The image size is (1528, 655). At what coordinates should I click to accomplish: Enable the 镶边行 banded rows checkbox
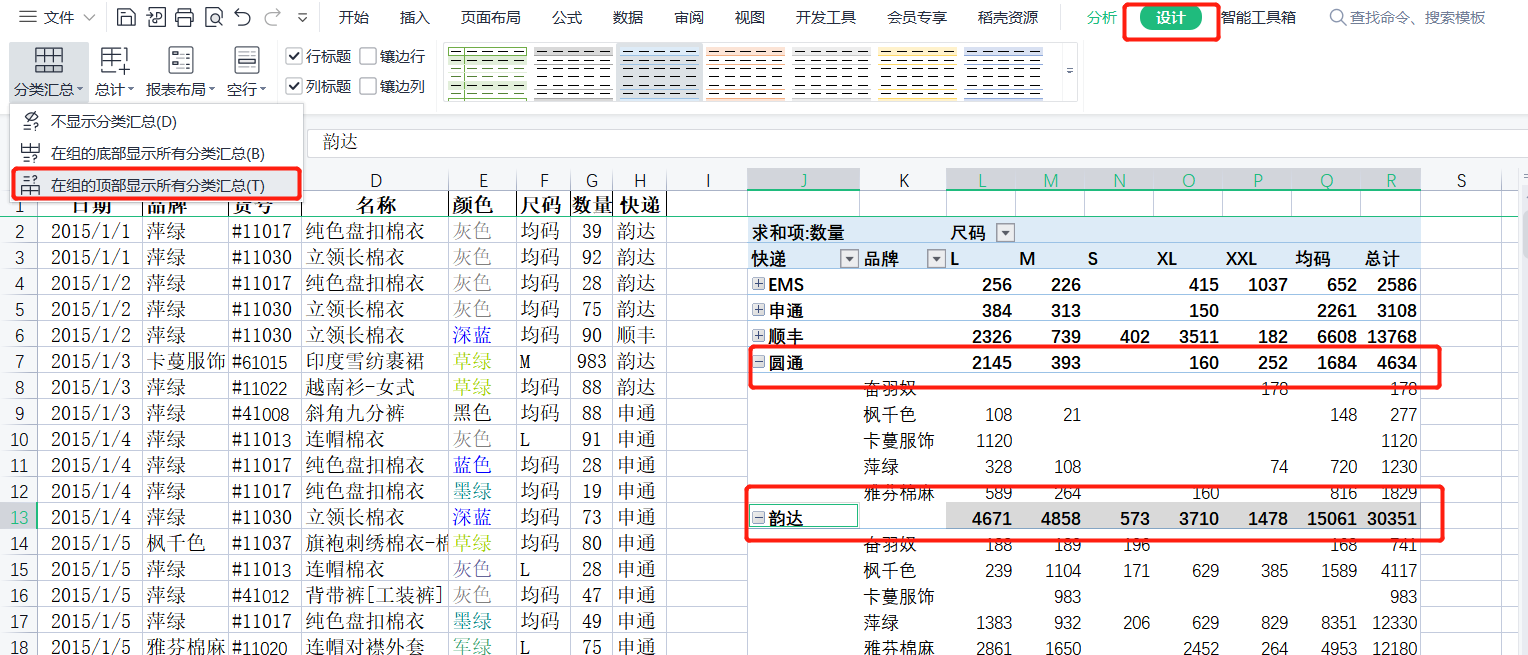click(368, 56)
